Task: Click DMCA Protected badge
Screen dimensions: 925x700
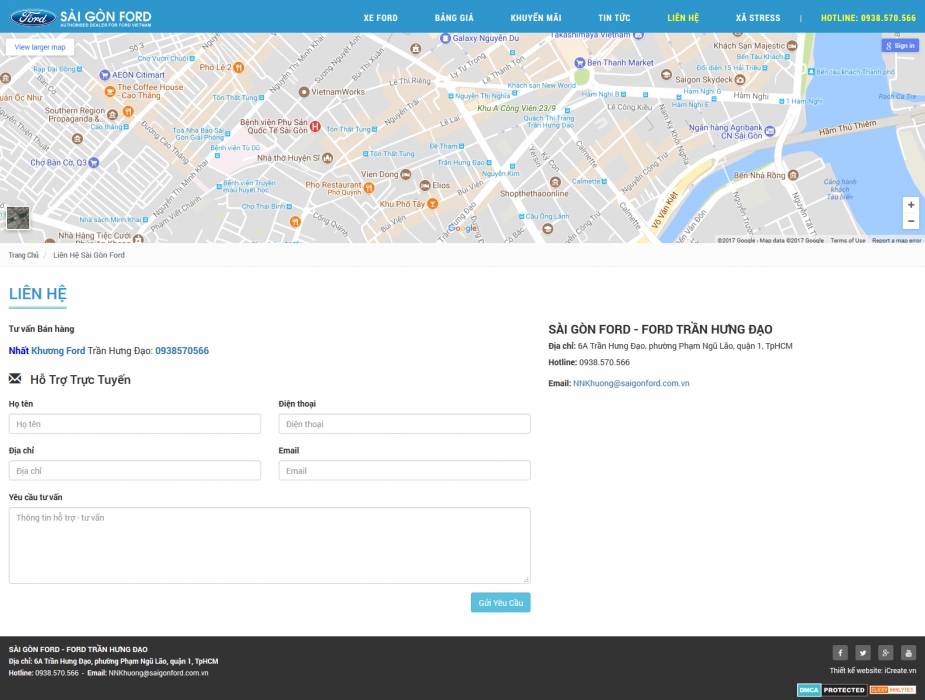Action: pyautogui.click(x=832, y=690)
